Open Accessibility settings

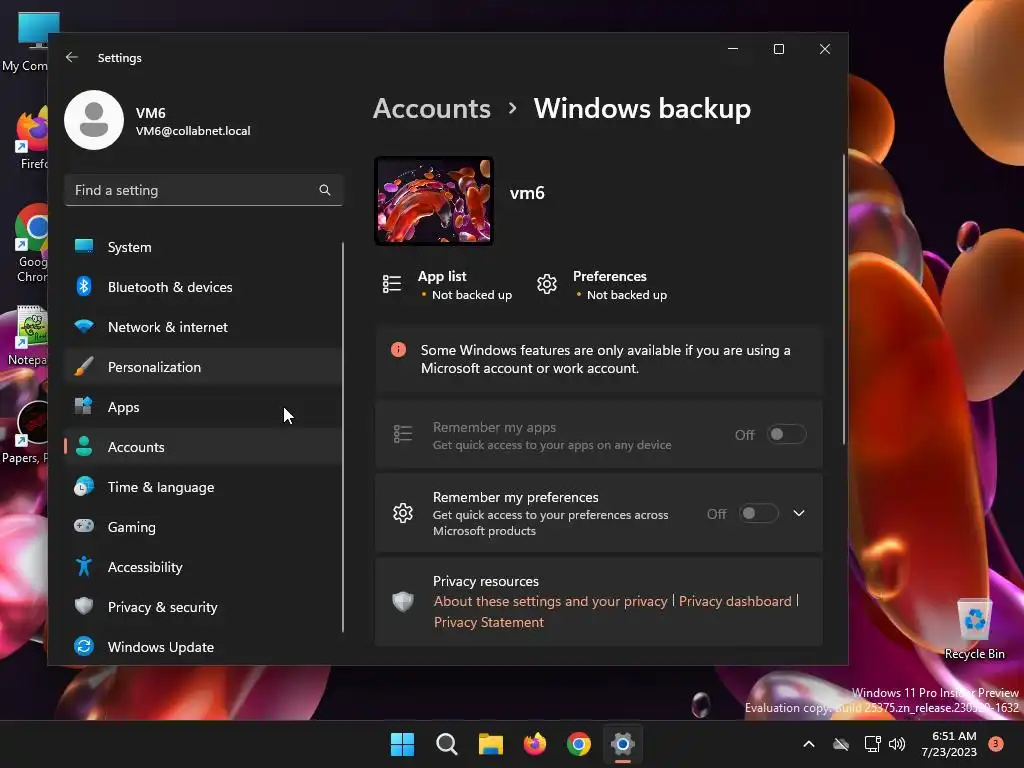(202, 567)
